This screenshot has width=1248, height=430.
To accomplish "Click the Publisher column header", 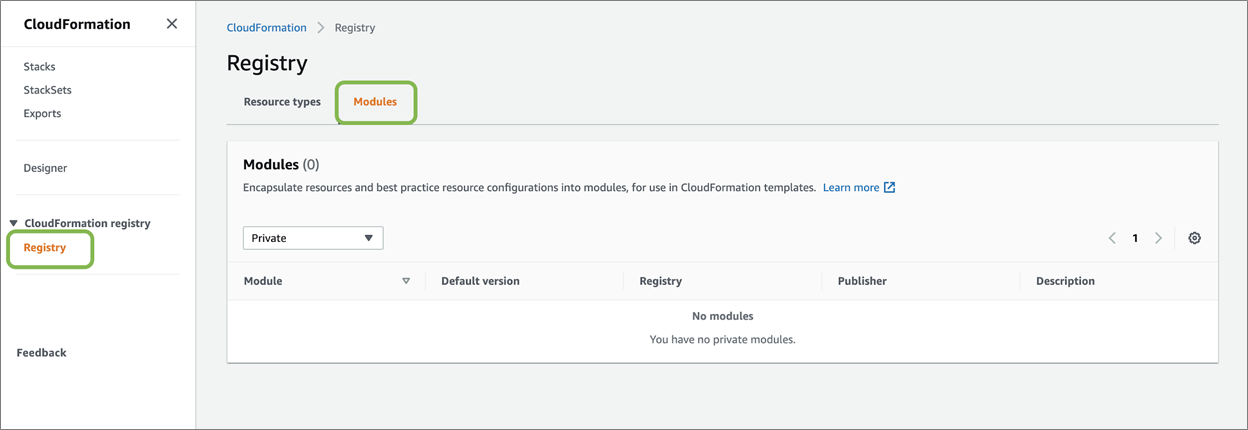I will coord(862,281).
